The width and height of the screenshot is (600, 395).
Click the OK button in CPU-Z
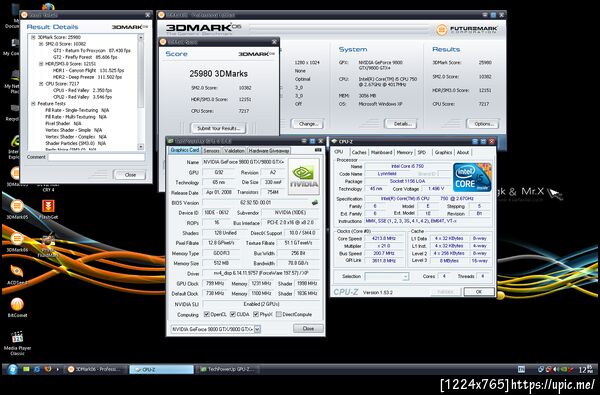479,292
